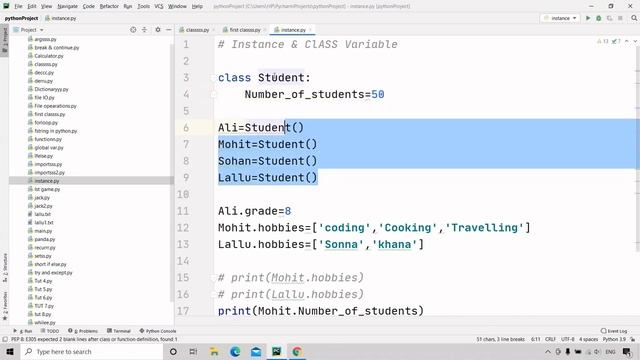Click the Collapse All icon in Project panel

[144, 30]
